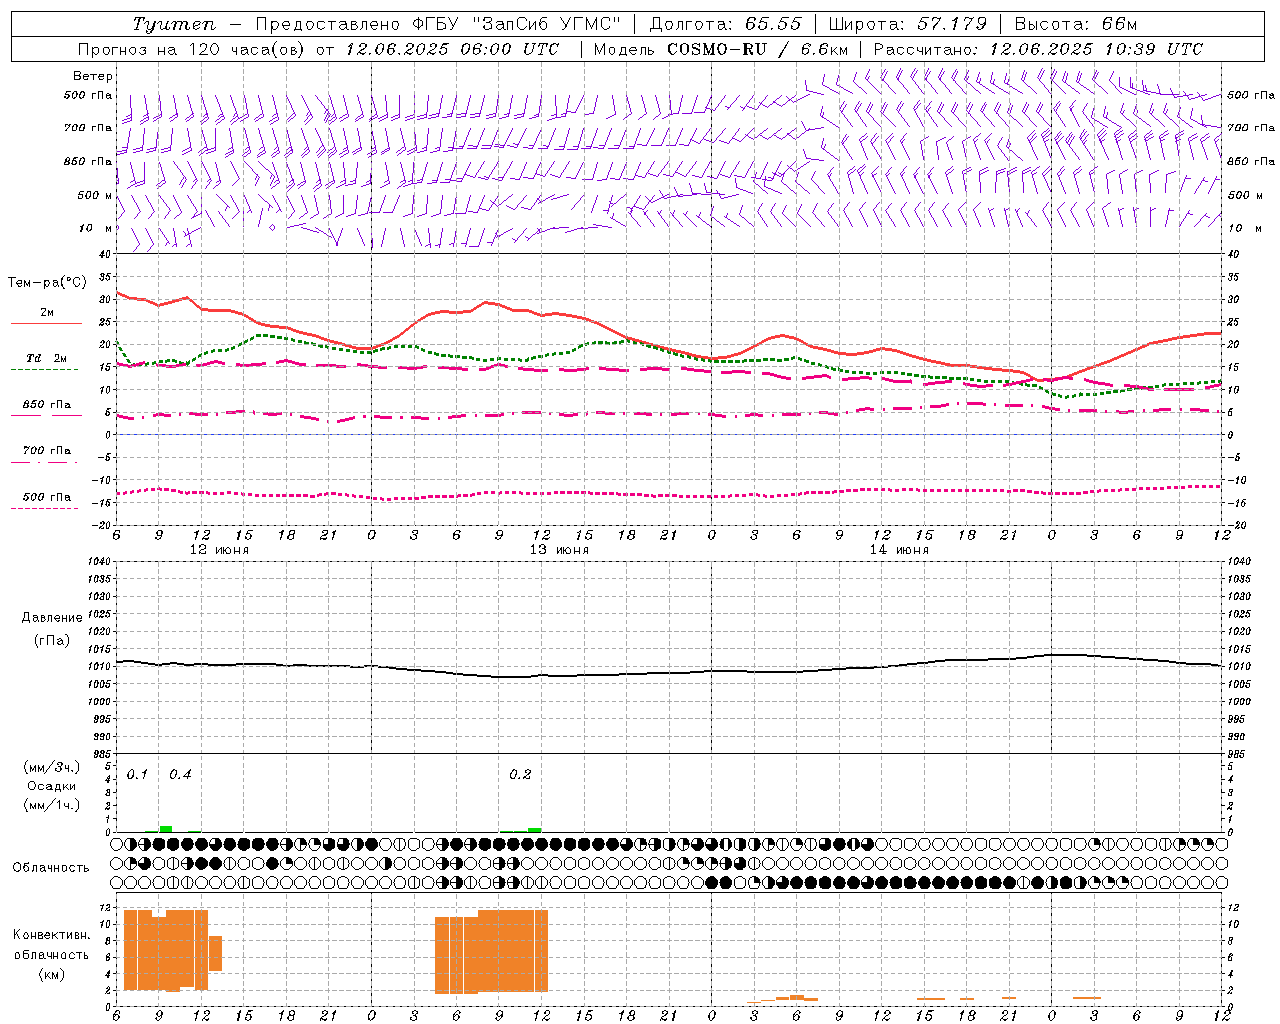This screenshot has width=1280, height=1024.
Task: Click the 850 гПа temperature legend entry
Action: 46,408
